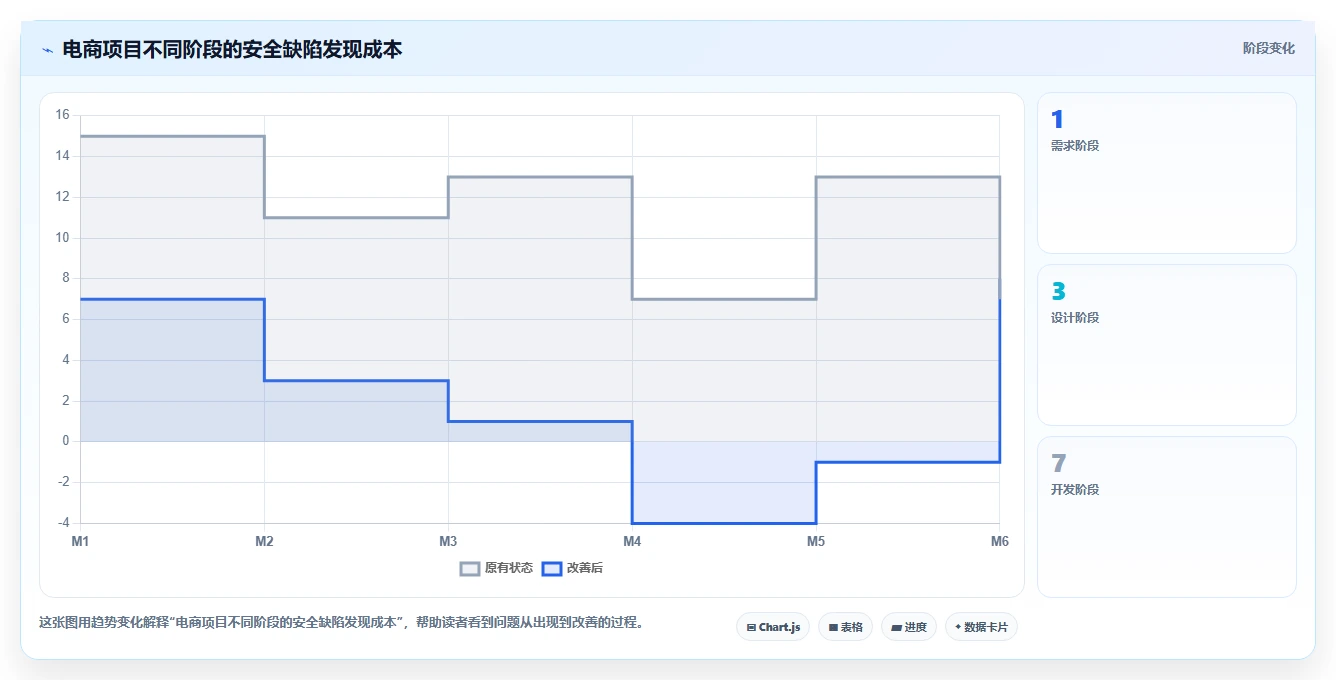Click the description text below the chart
The width and height of the screenshot is (1336, 680).
coord(341,622)
